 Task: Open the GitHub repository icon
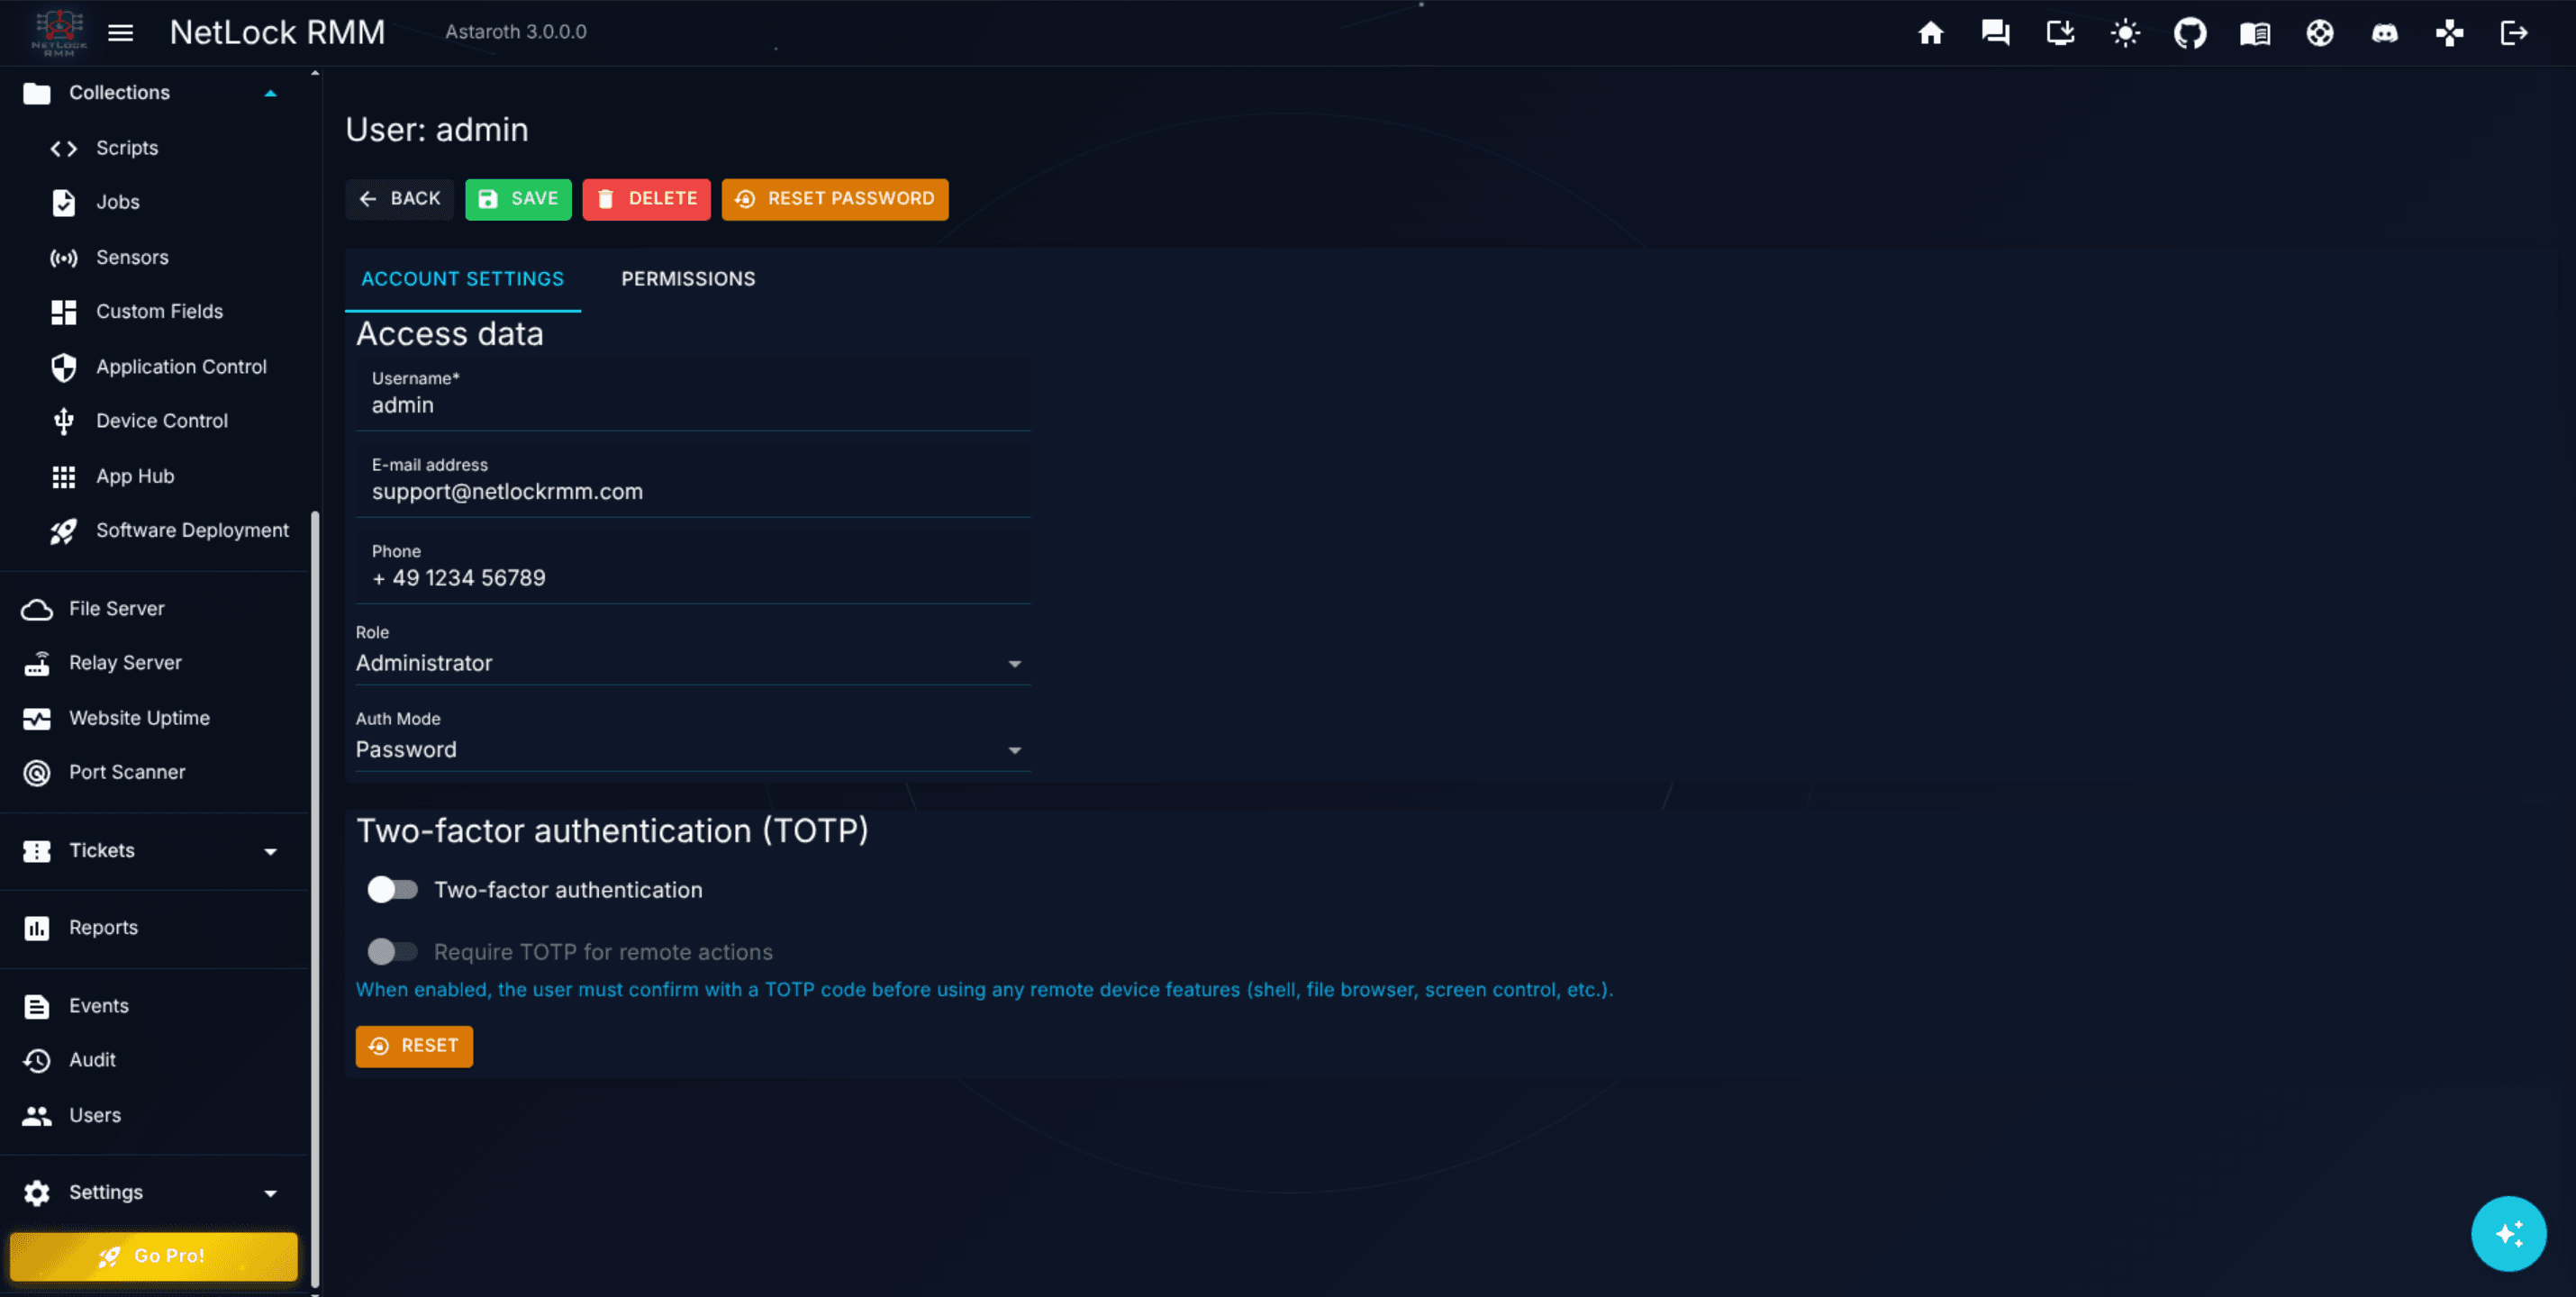2190,33
